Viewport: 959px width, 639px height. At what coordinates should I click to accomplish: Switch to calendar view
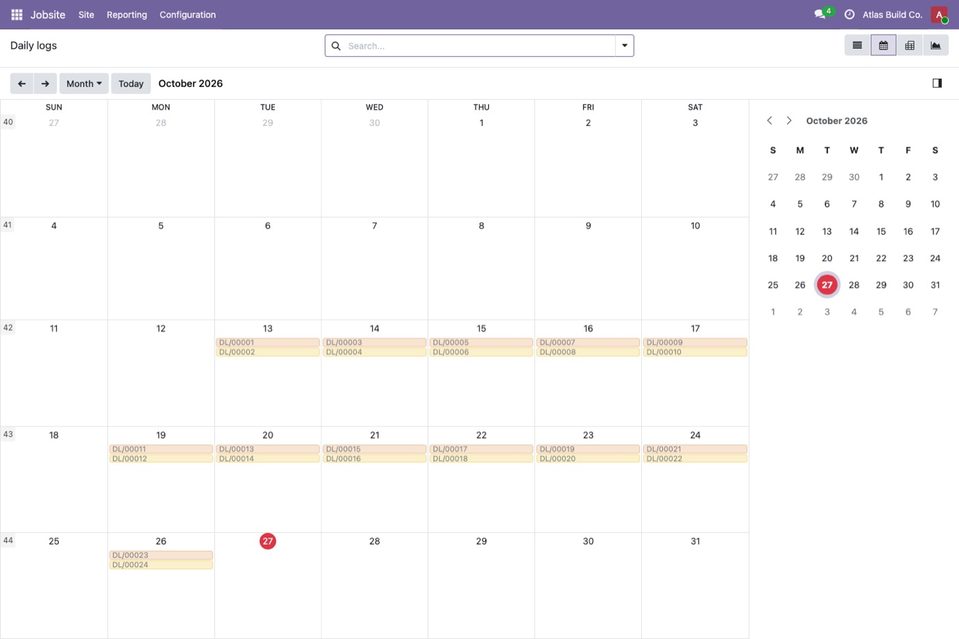click(883, 45)
